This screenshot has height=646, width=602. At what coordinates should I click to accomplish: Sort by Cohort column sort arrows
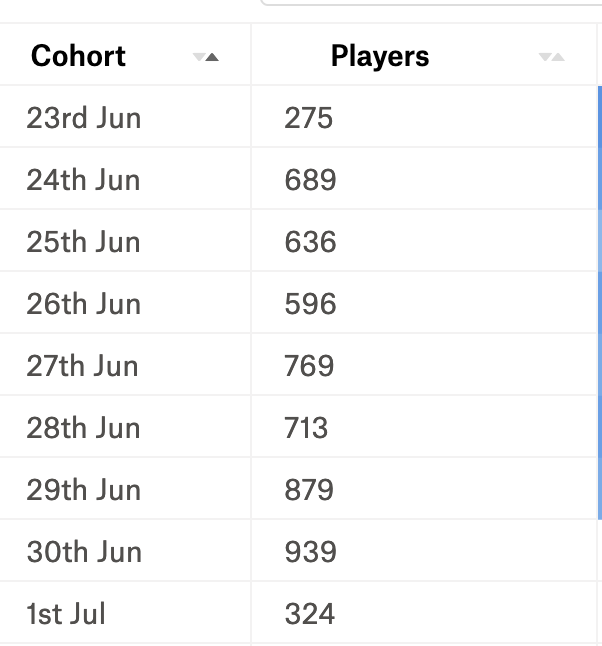[x=206, y=57]
